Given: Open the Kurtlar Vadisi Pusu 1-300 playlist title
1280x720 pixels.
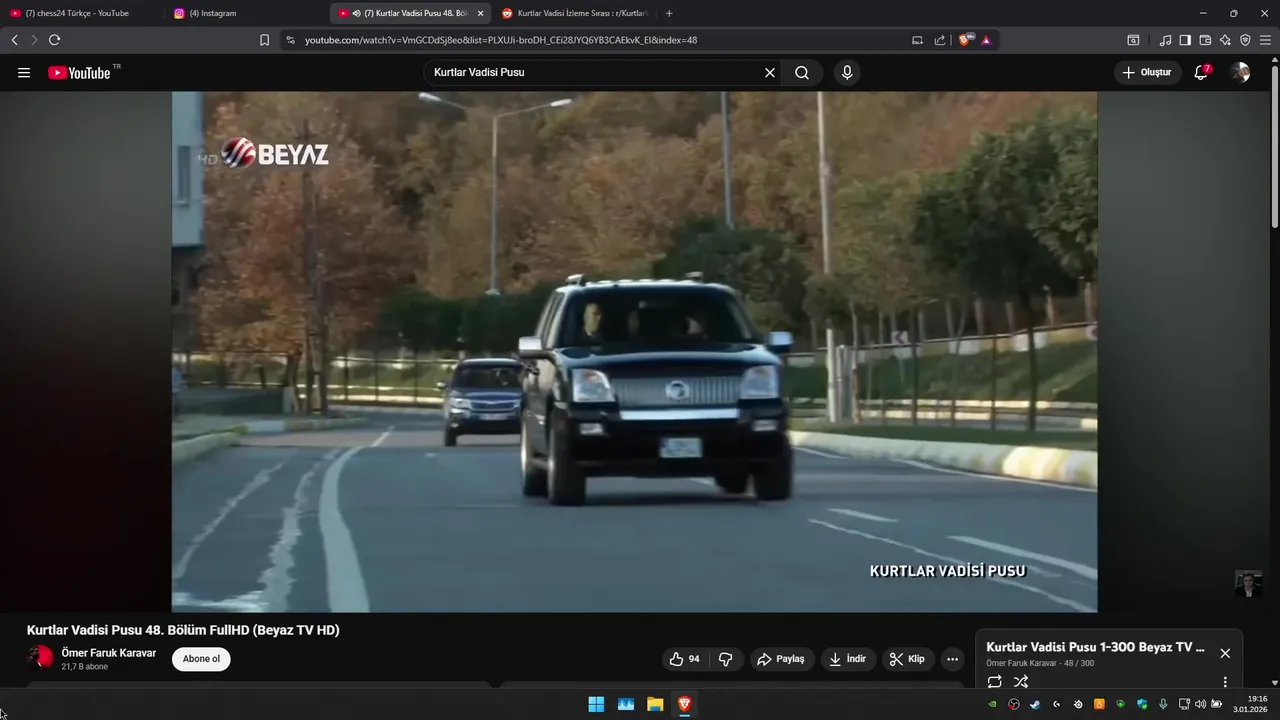Looking at the screenshot, I should (x=1095, y=647).
